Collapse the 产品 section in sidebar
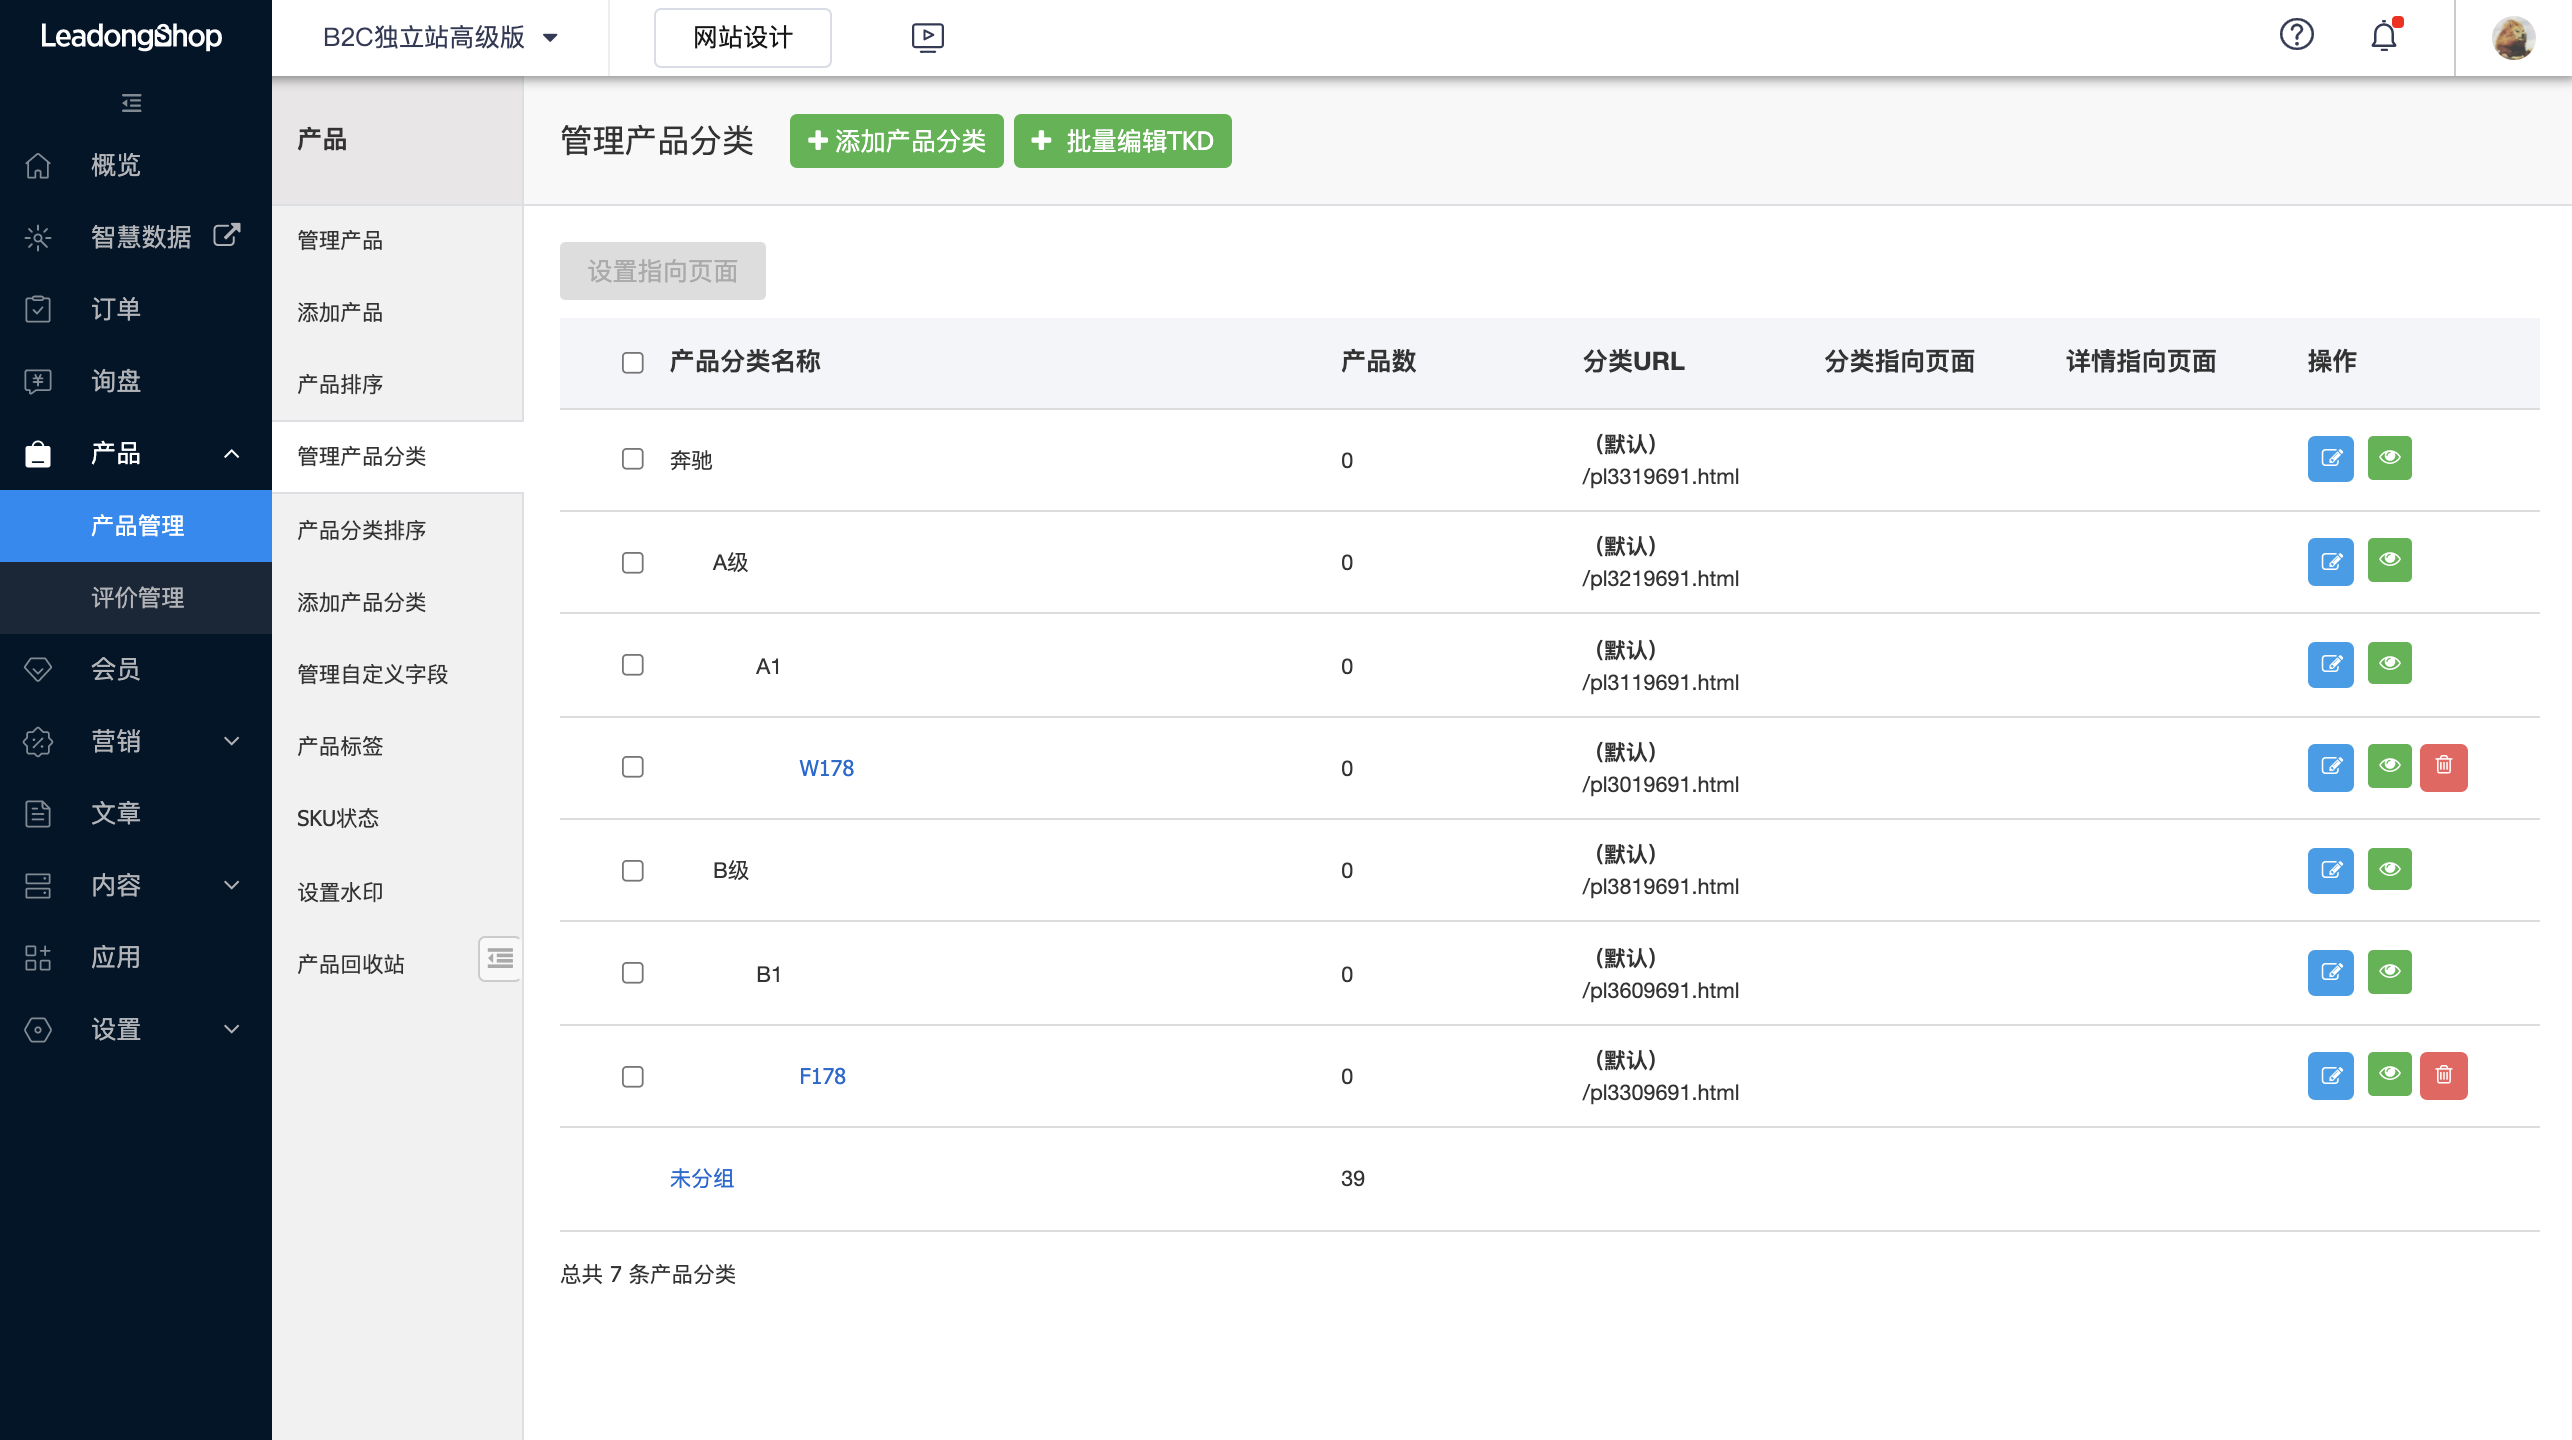Viewport: 2572px width, 1440px height. pyautogui.click(x=233, y=453)
